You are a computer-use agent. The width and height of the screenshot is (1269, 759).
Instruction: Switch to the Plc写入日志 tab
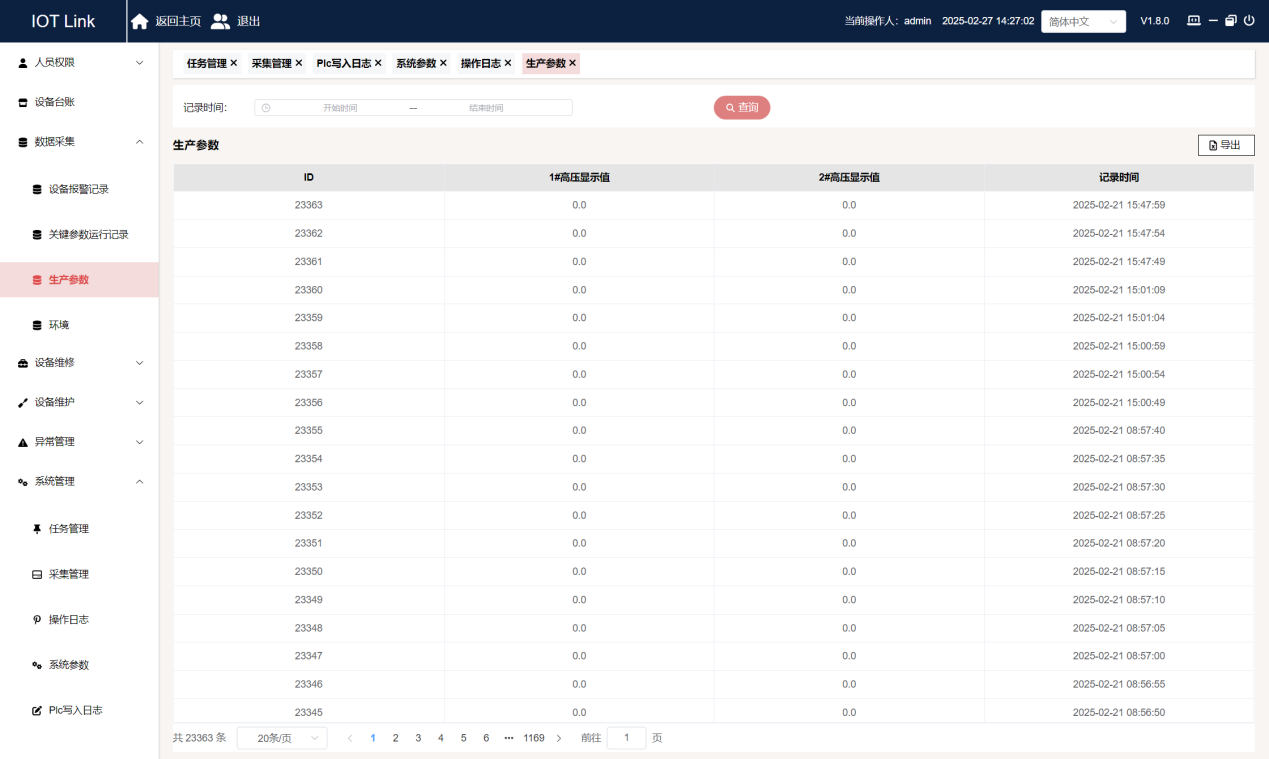344,63
